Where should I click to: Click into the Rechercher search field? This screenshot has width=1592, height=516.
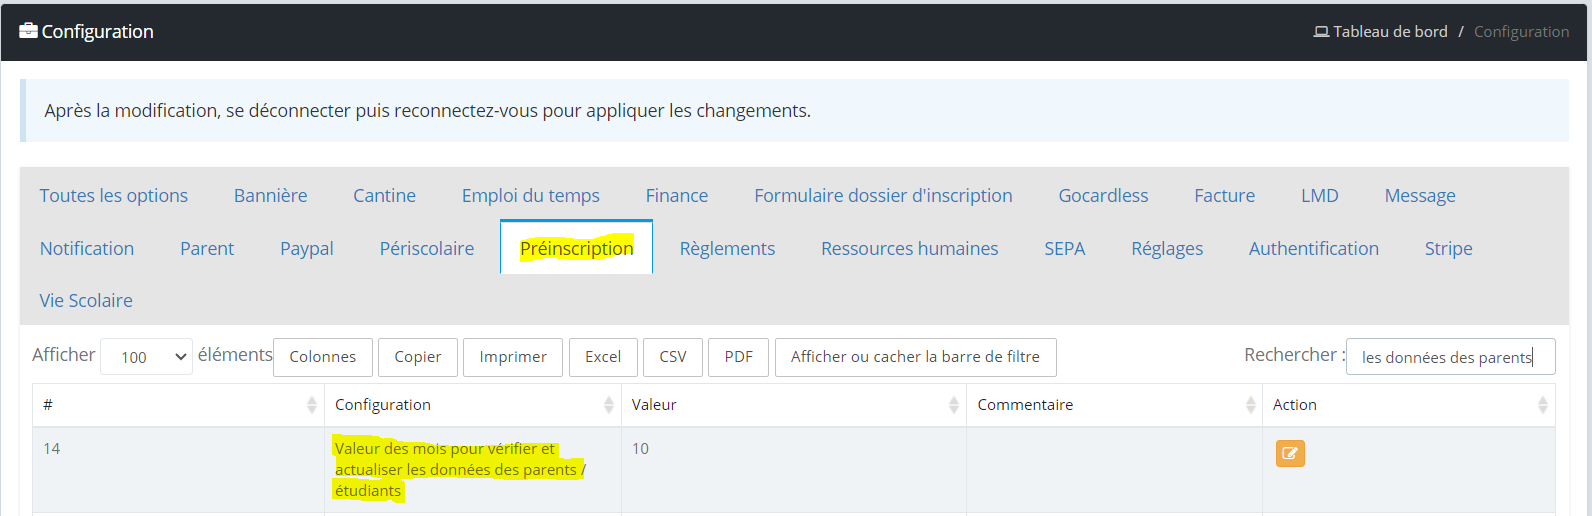(x=1451, y=357)
